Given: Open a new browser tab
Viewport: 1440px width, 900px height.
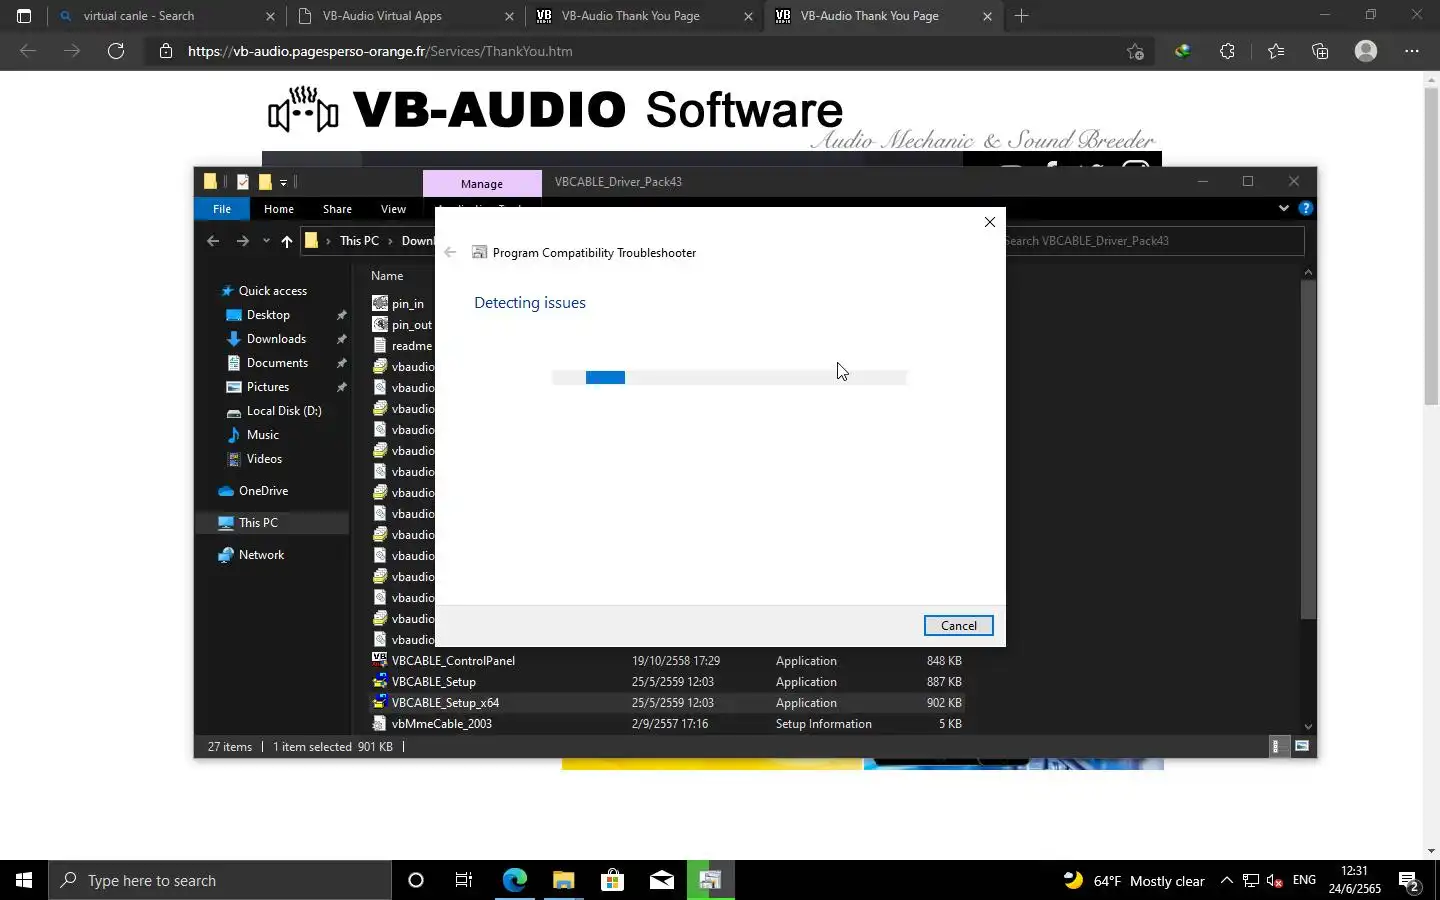Looking at the screenshot, I should (x=1021, y=16).
